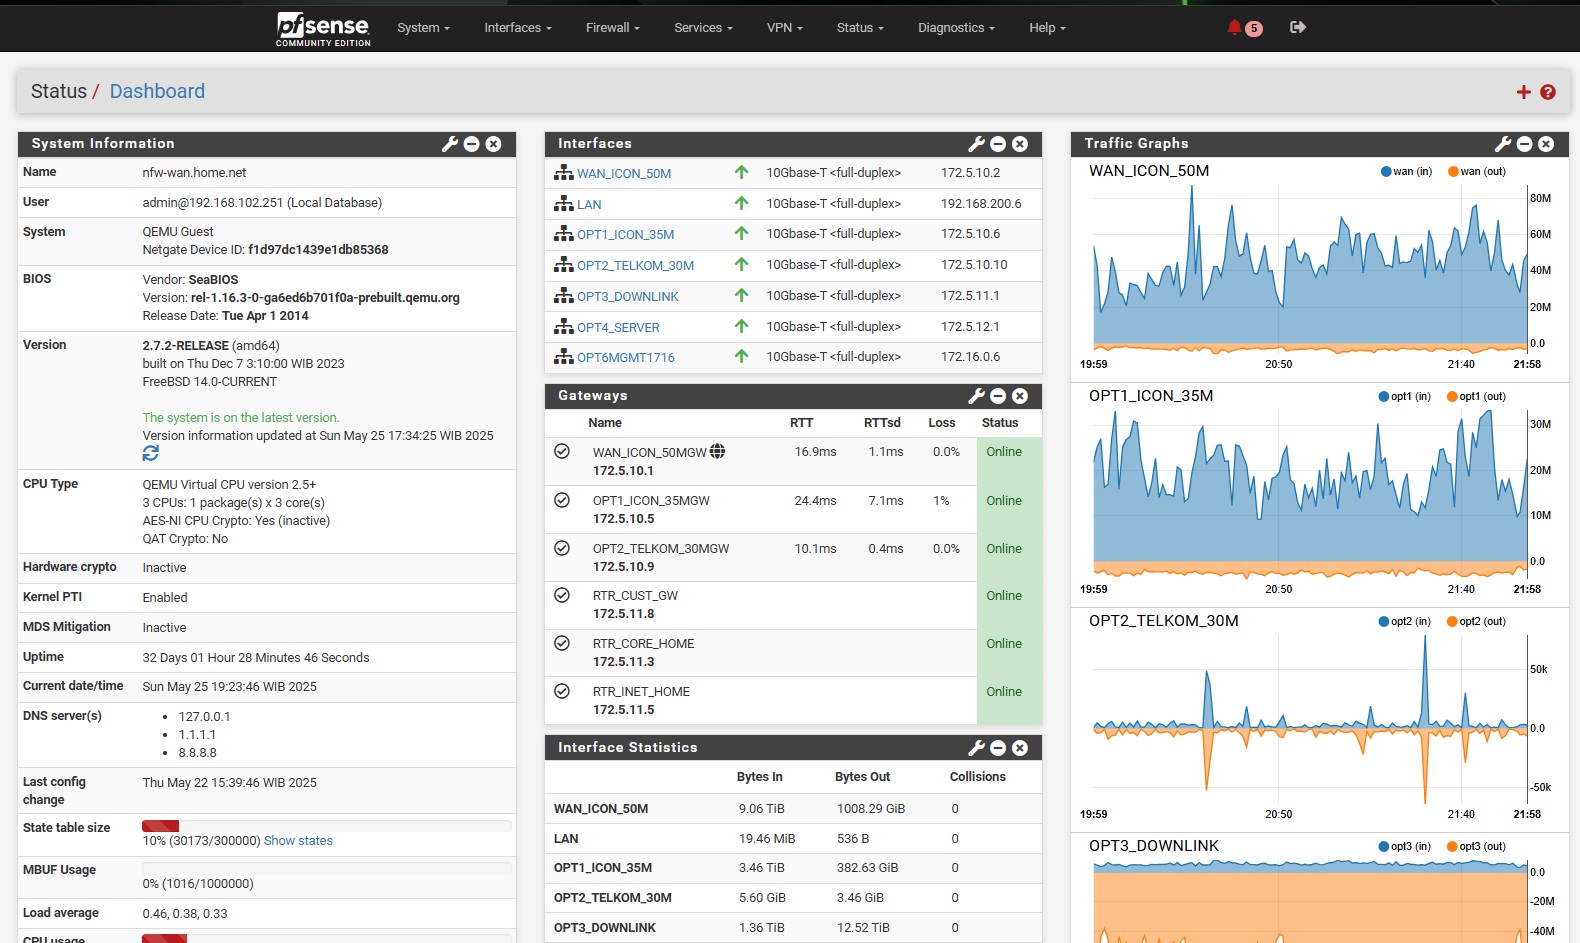Open dashboard help question mark icon

tap(1548, 92)
